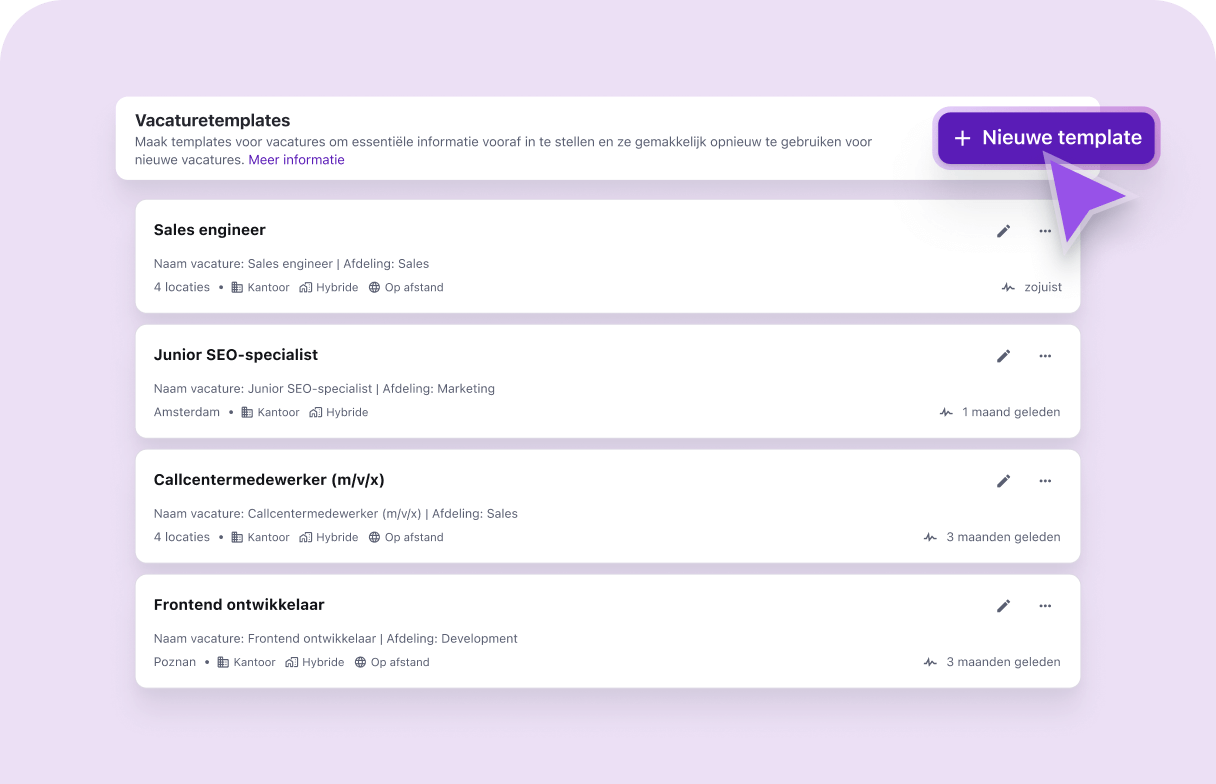Edit the Frontend ontwikkelaar template
This screenshot has height=784, width=1216.
[1003, 606]
